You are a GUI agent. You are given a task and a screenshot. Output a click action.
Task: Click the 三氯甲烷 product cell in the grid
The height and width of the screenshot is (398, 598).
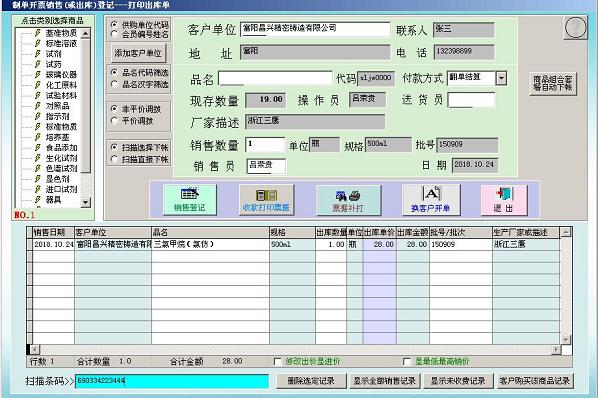[x=210, y=244]
